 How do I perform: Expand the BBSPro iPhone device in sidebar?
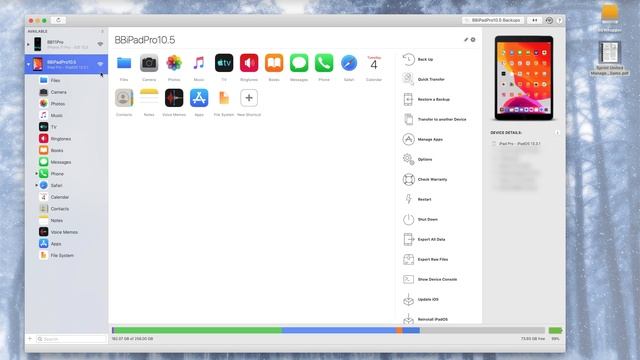(28, 44)
